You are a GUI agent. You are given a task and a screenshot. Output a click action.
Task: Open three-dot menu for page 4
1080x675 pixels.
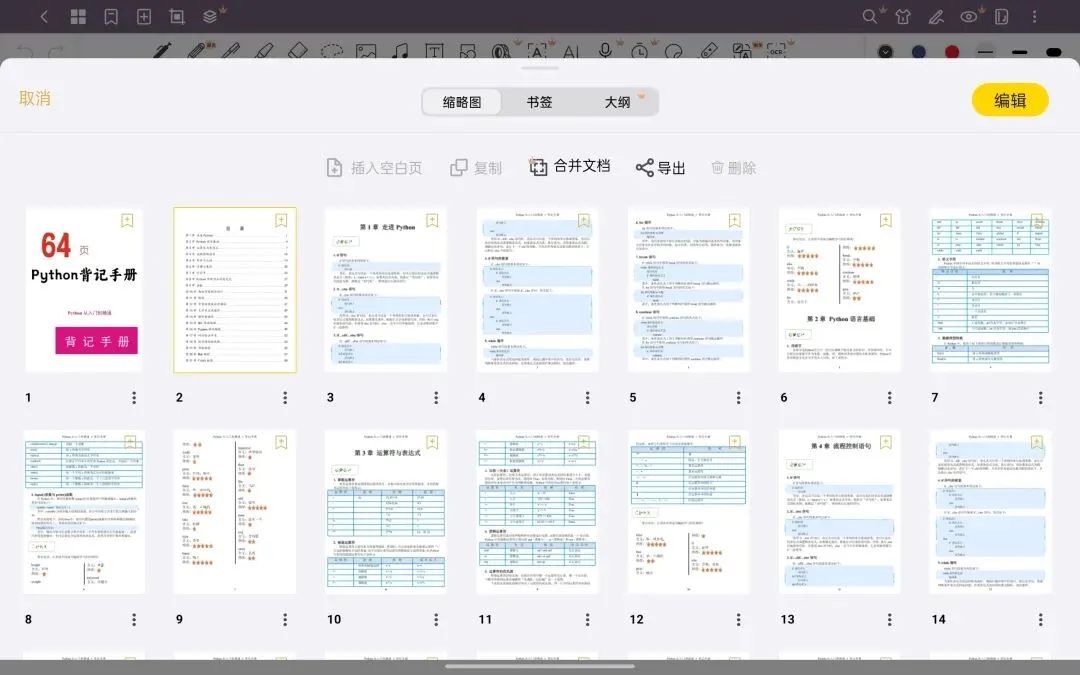pyautogui.click(x=587, y=397)
